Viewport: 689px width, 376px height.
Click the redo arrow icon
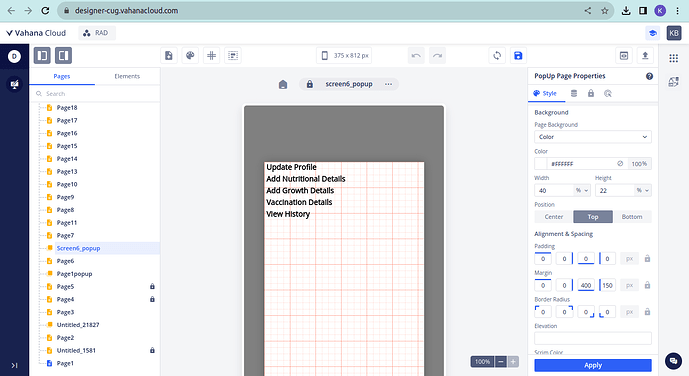[437, 55]
